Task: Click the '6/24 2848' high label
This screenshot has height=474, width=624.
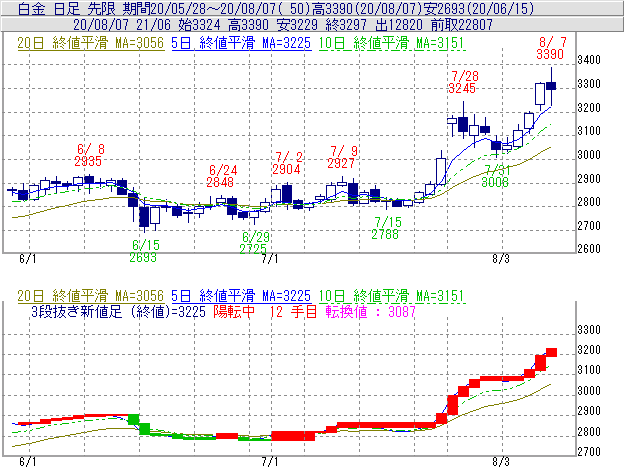Action: point(220,176)
